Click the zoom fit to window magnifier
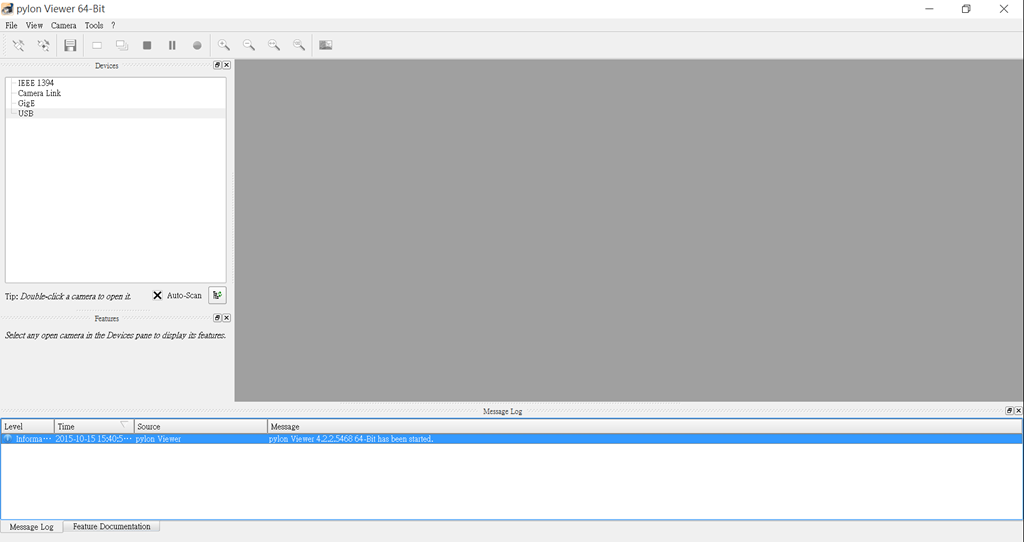This screenshot has height=542, width=1024. pyautogui.click(x=274, y=45)
